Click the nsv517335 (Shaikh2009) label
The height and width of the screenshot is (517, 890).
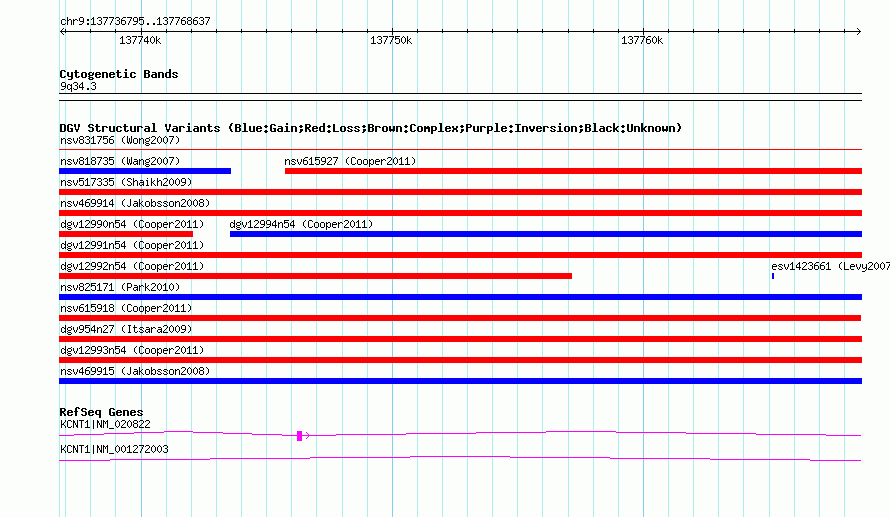pyautogui.click(x=126, y=182)
